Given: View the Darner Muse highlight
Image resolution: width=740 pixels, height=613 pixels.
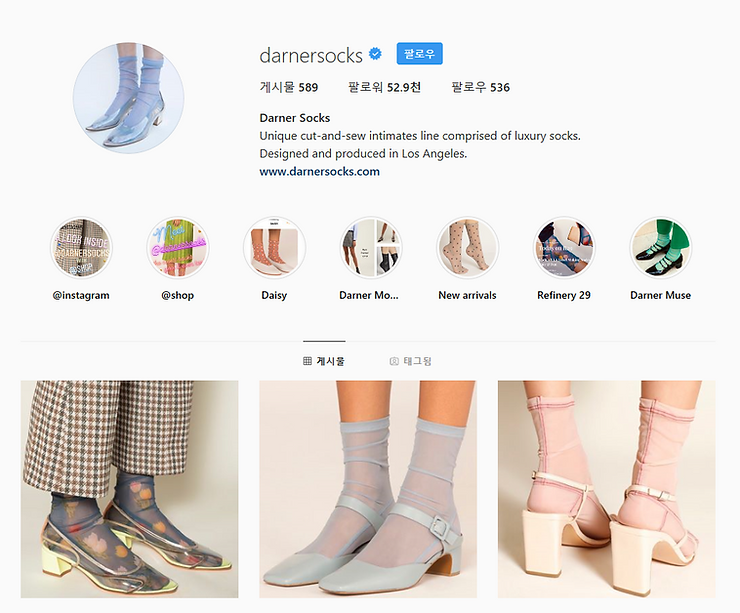Looking at the screenshot, I should point(661,247).
